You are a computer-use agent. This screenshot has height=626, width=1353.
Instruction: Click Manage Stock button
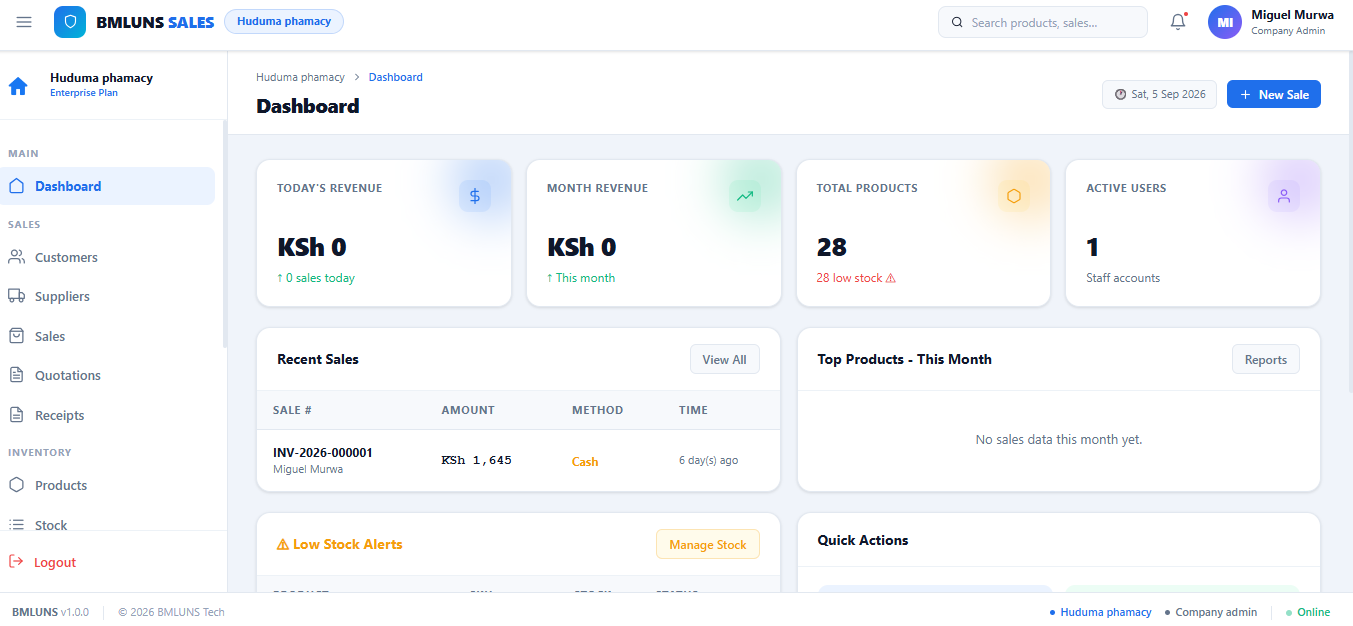[x=708, y=544]
